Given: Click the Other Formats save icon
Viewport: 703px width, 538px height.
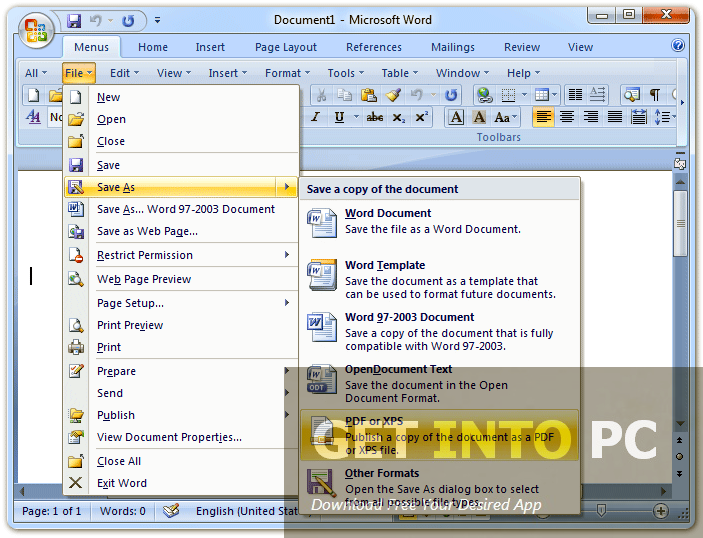Looking at the screenshot, I should point(321,483).
